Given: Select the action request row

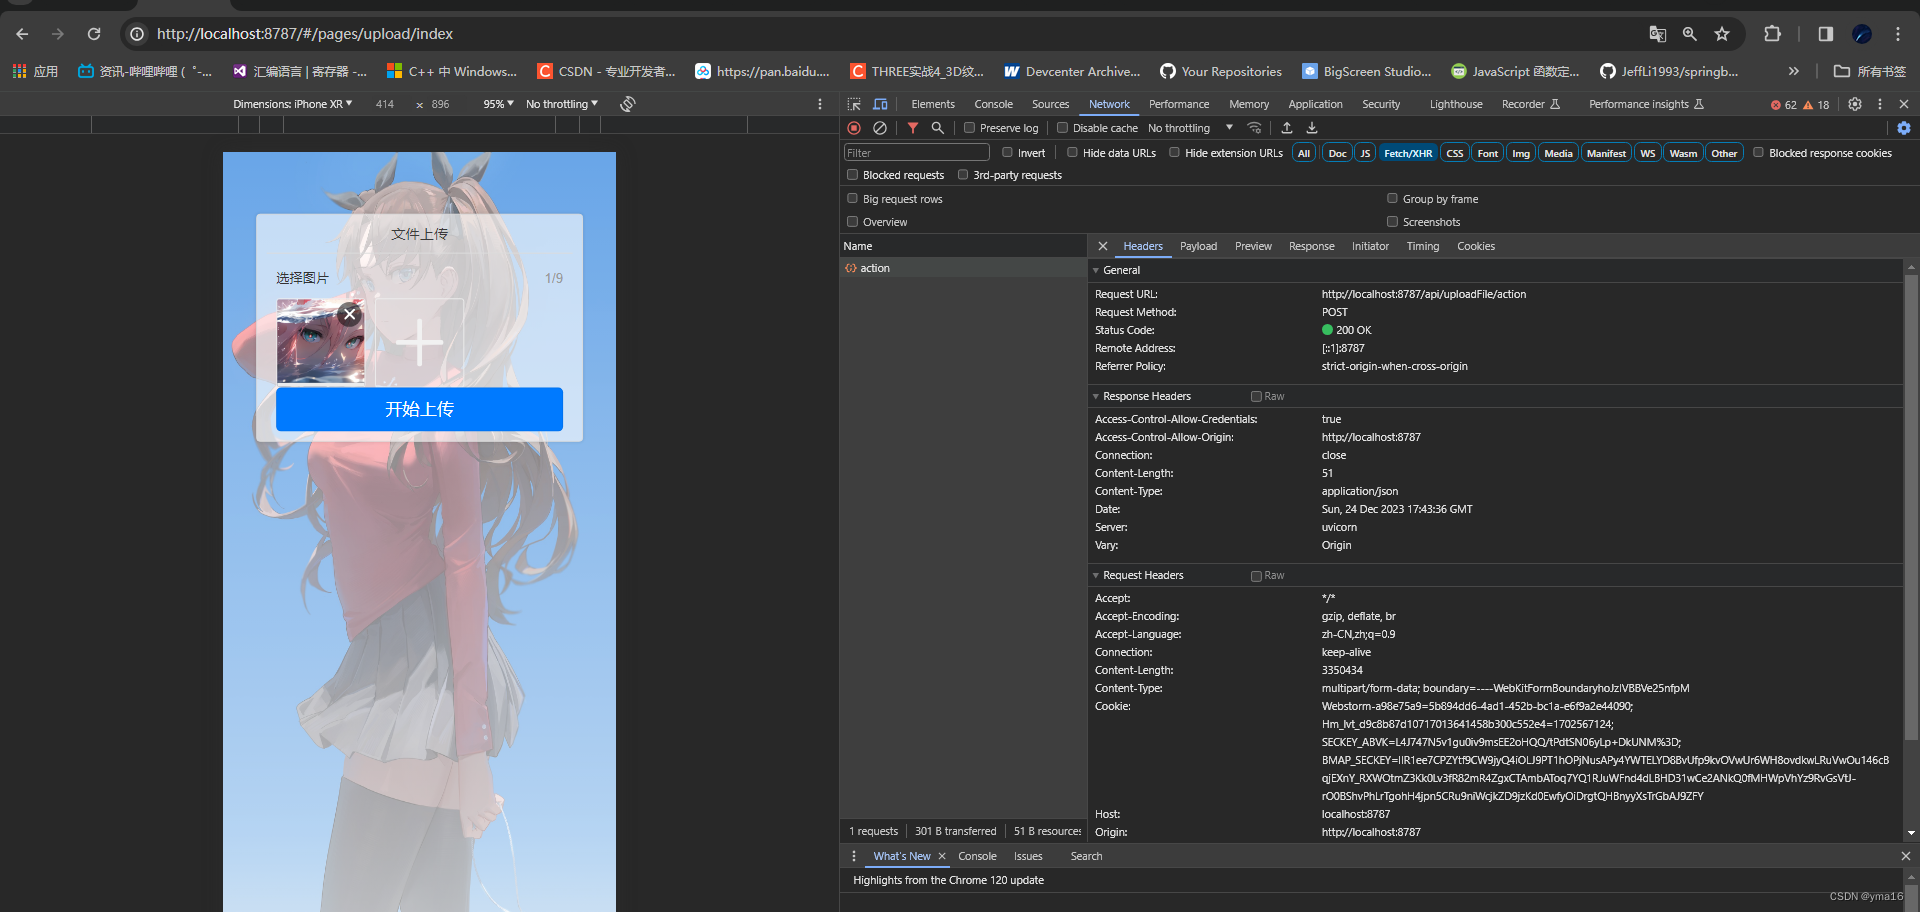Looking at the screenshot, I should [963, 268].
